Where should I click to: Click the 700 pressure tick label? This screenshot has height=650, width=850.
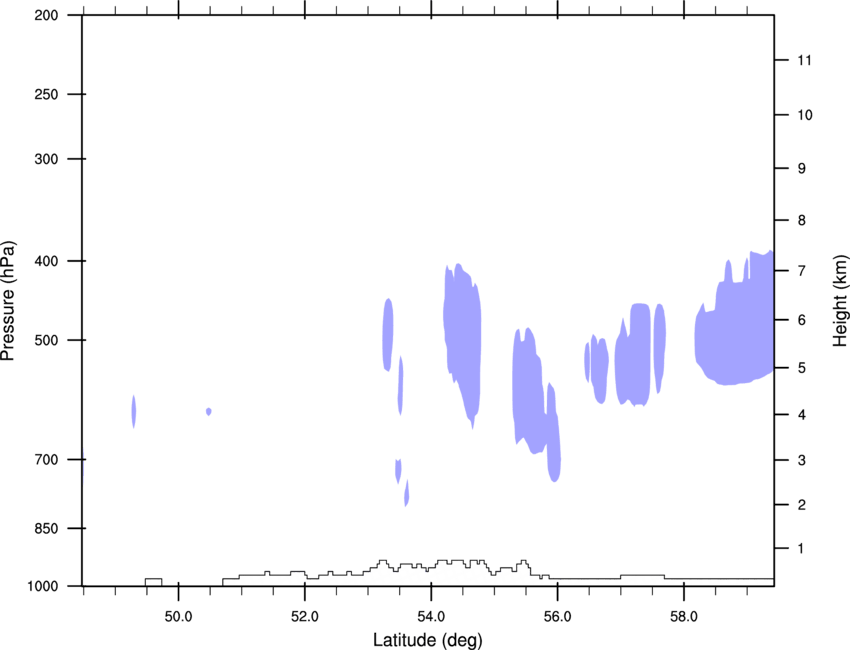point(46,459)
